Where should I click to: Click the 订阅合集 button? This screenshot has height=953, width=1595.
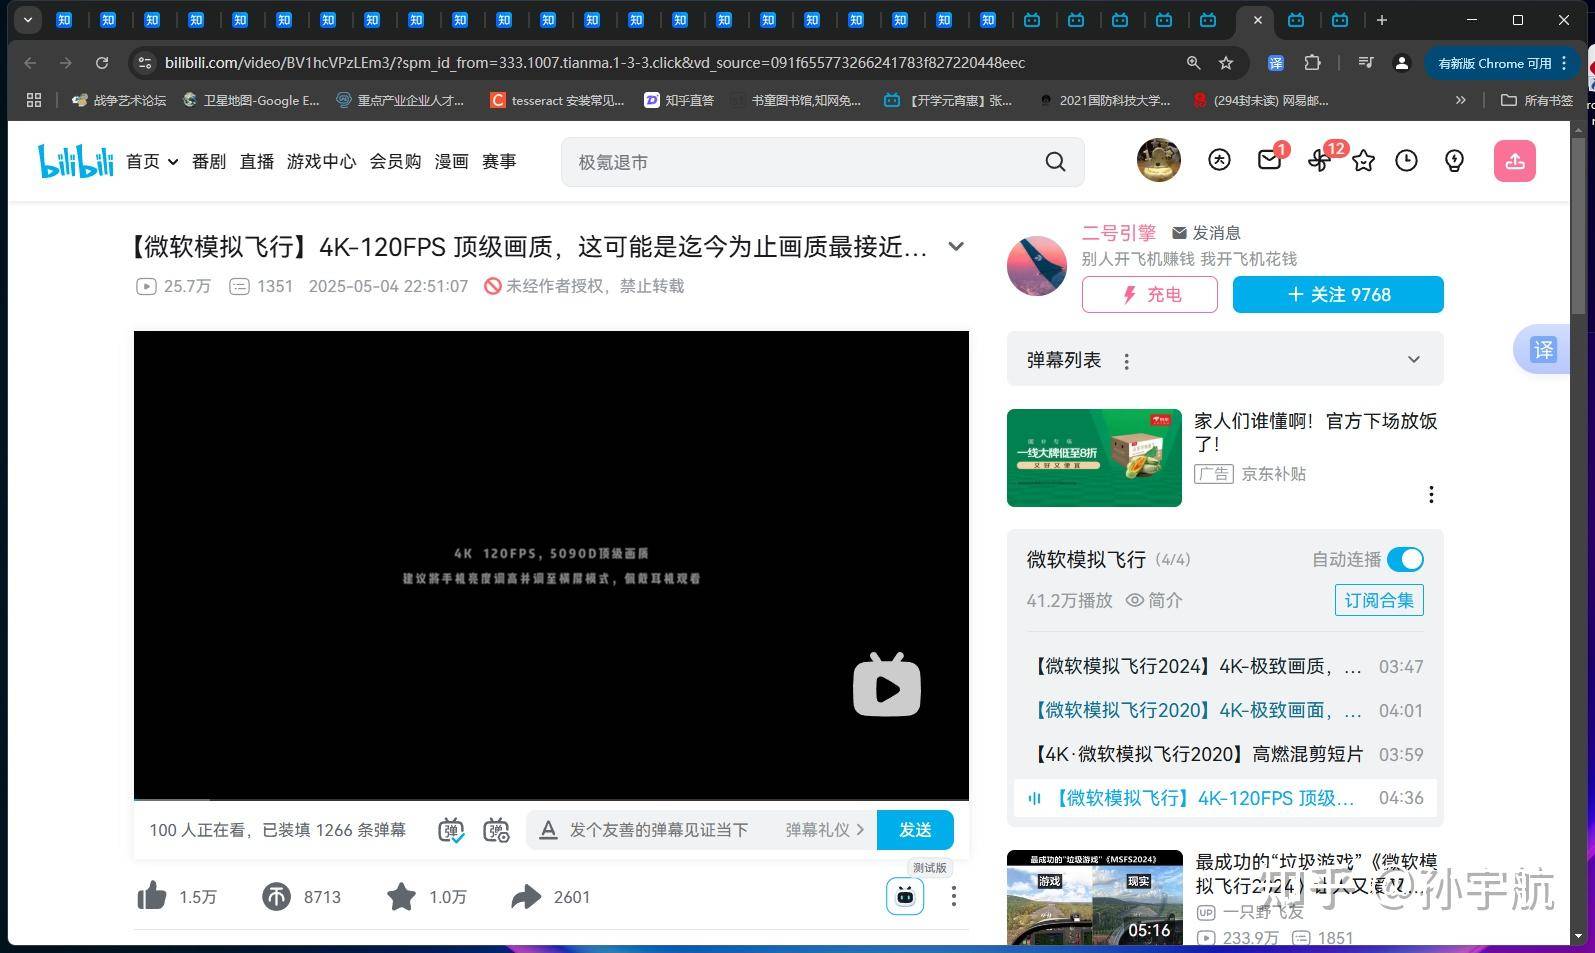point(1379,600)
